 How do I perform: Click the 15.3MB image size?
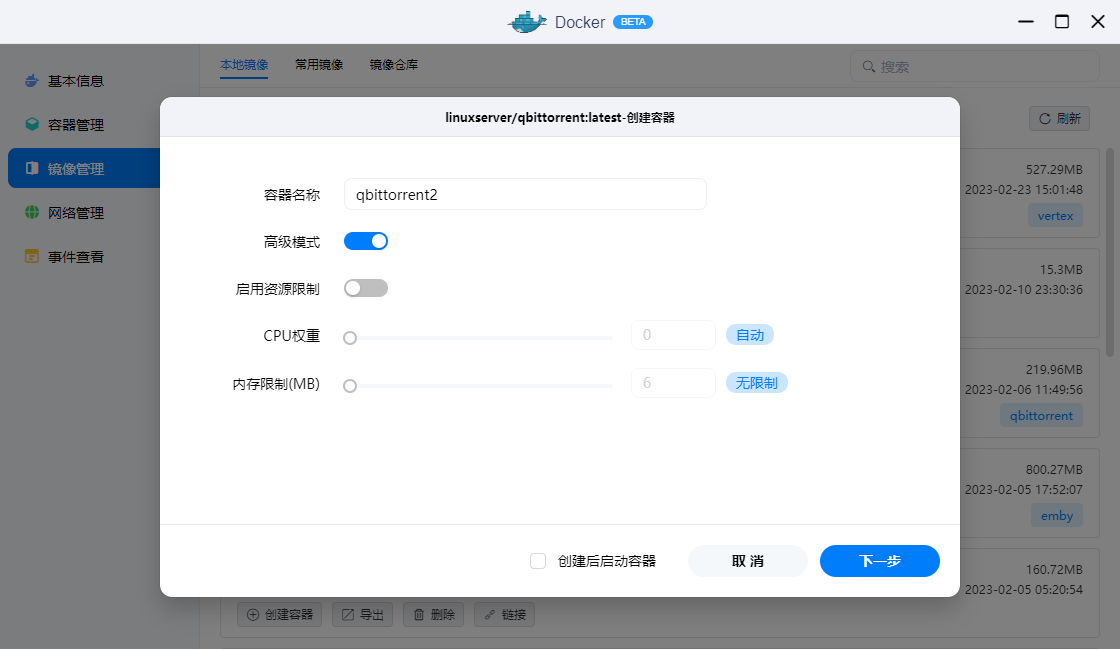pos(1061,270)
